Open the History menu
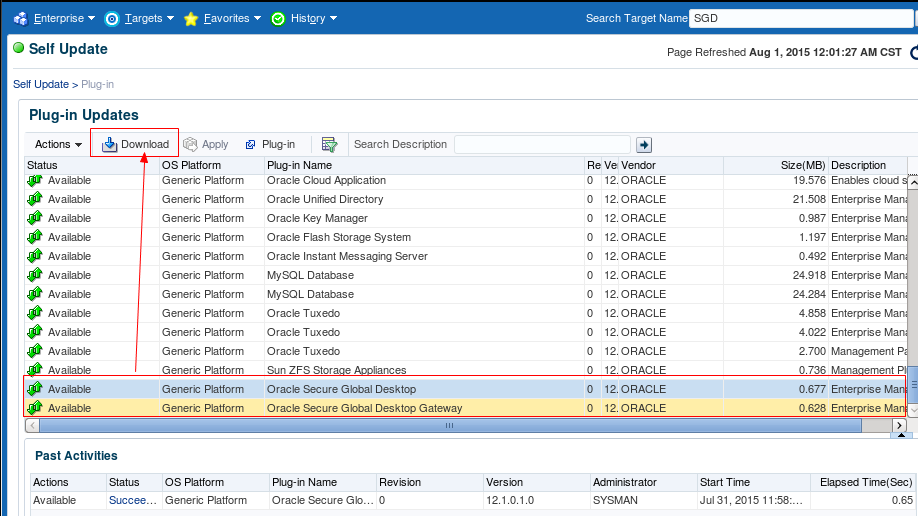Viewport: 918px width, 516px height. click(x=314, y=18)
